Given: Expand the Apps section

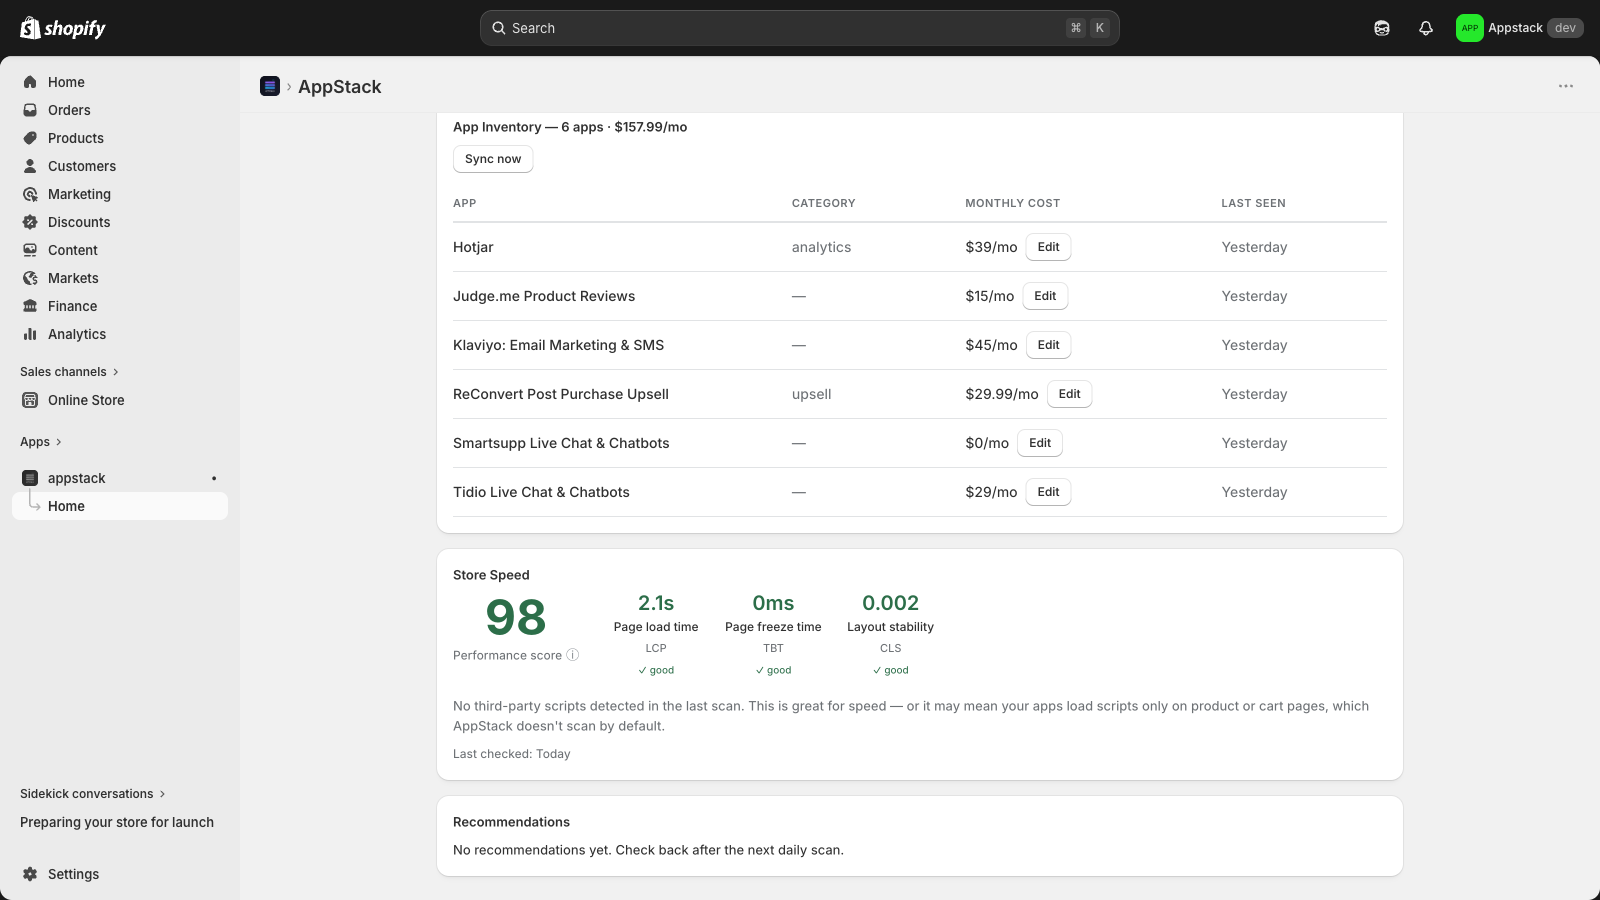Looking at the screenshot, I should 41,442.
